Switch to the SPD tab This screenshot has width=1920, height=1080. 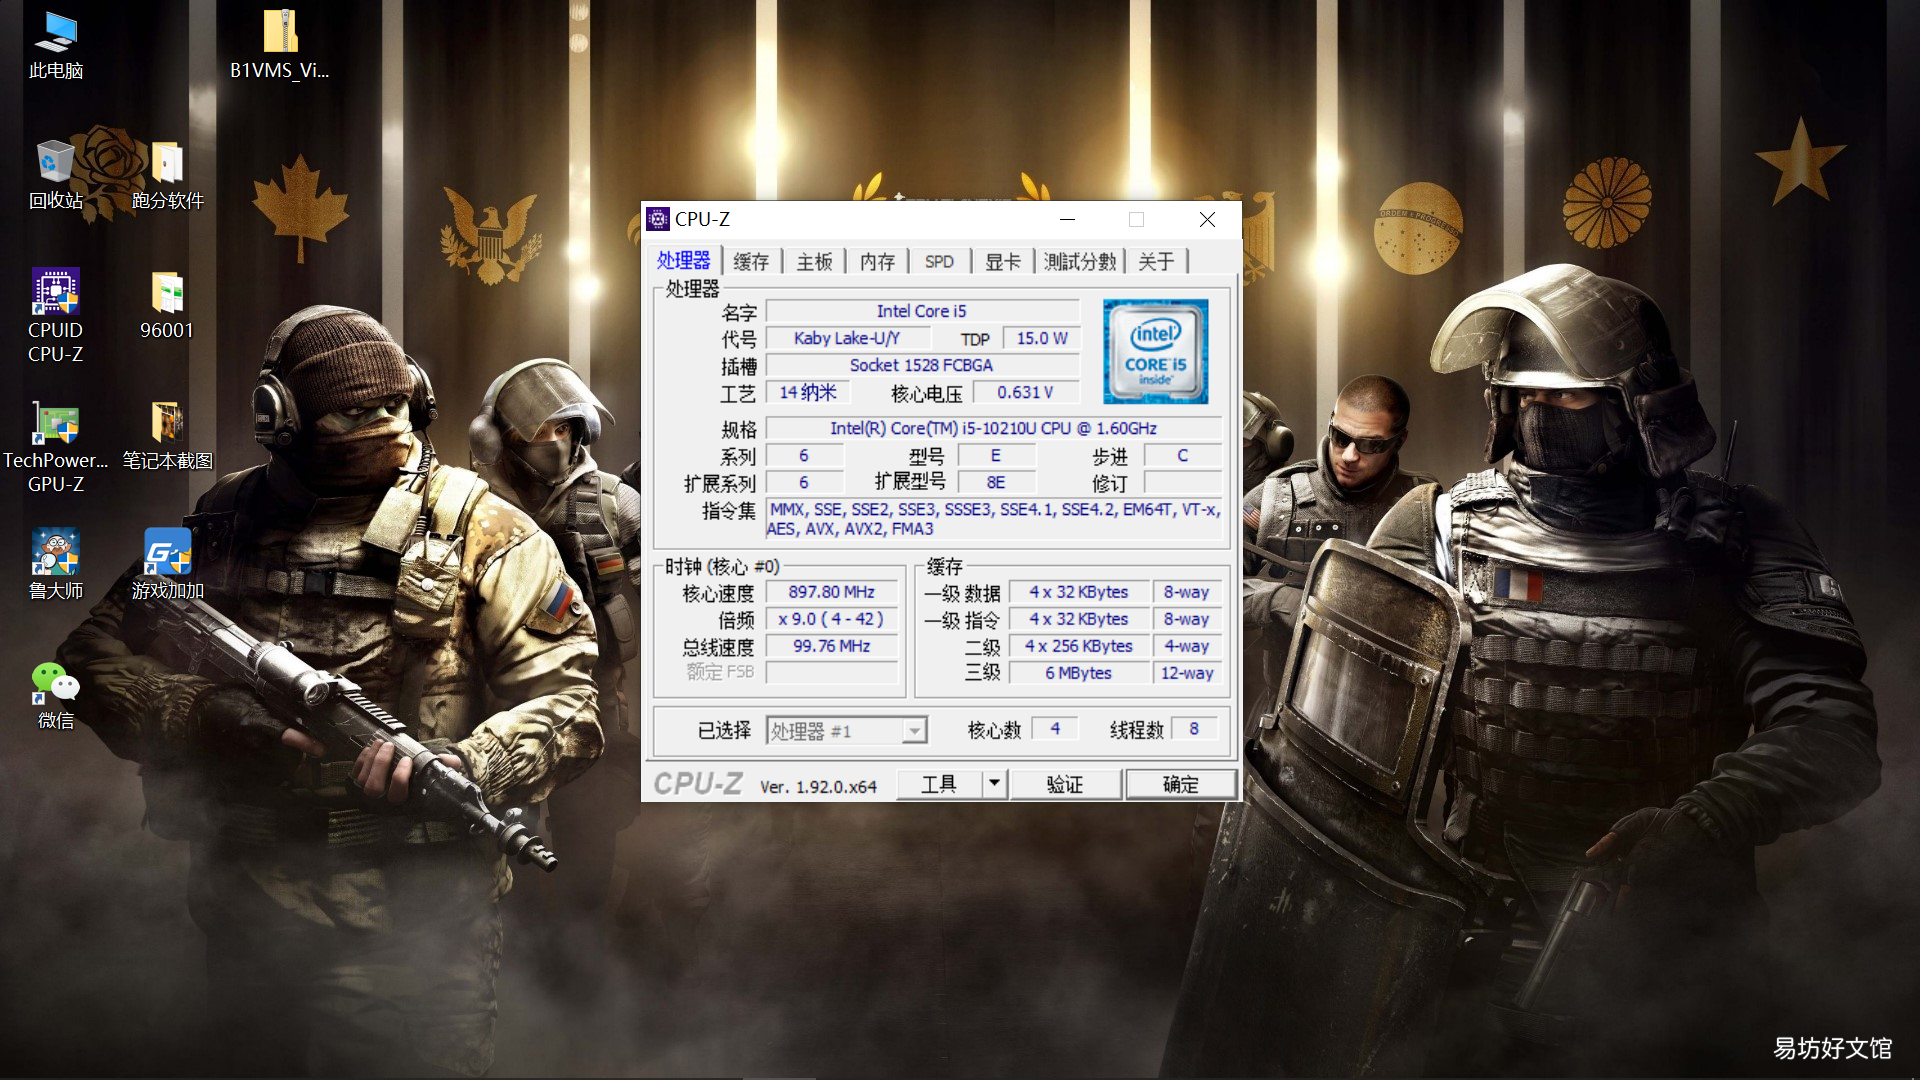tap(939, 262)
